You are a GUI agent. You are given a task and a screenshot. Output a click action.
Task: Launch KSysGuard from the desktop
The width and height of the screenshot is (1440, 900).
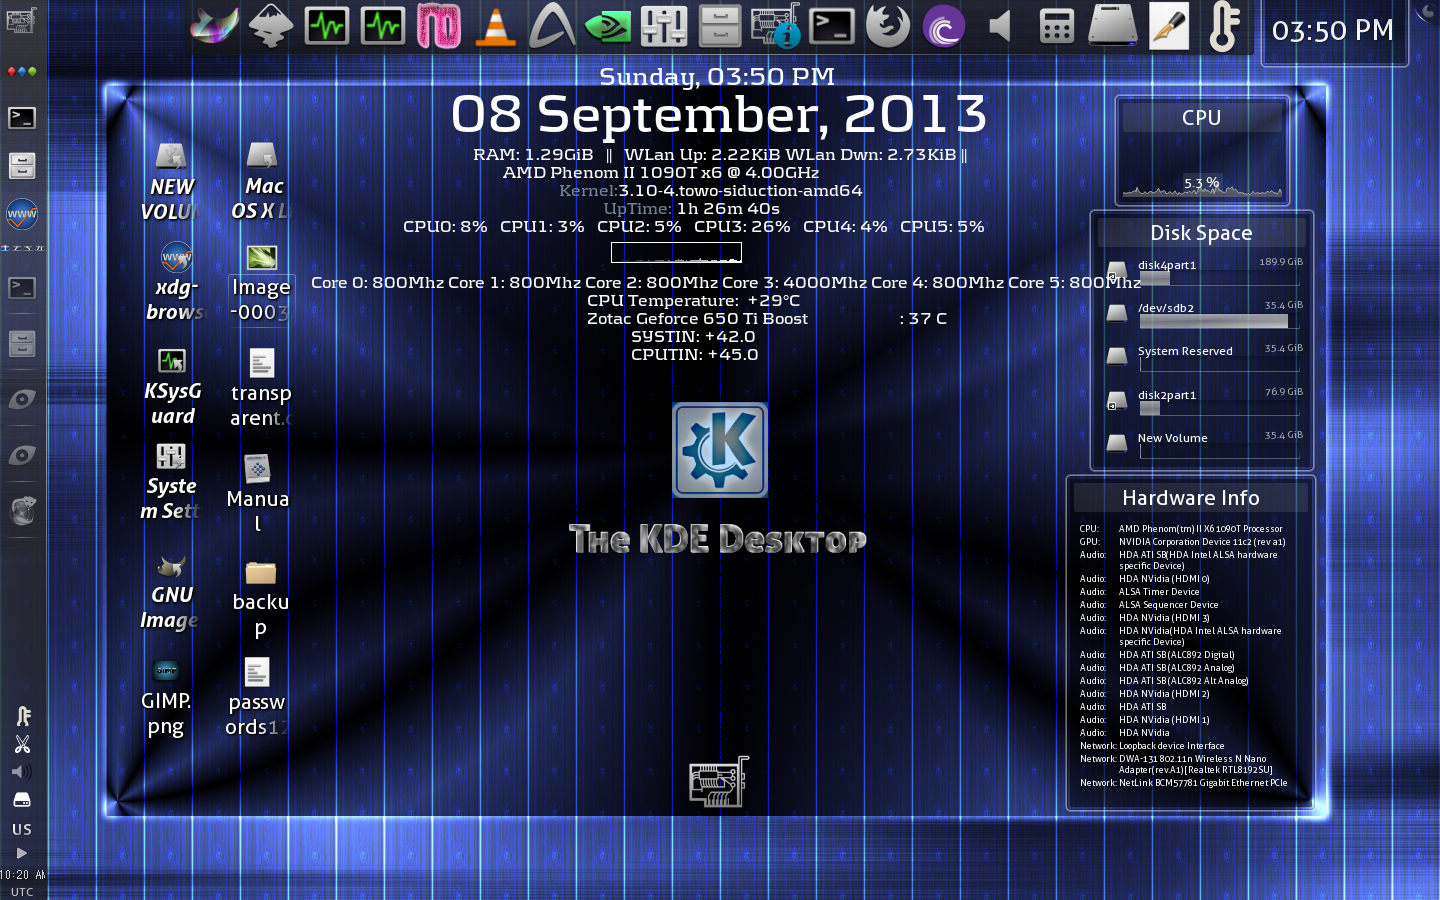(x=172, y=387)
